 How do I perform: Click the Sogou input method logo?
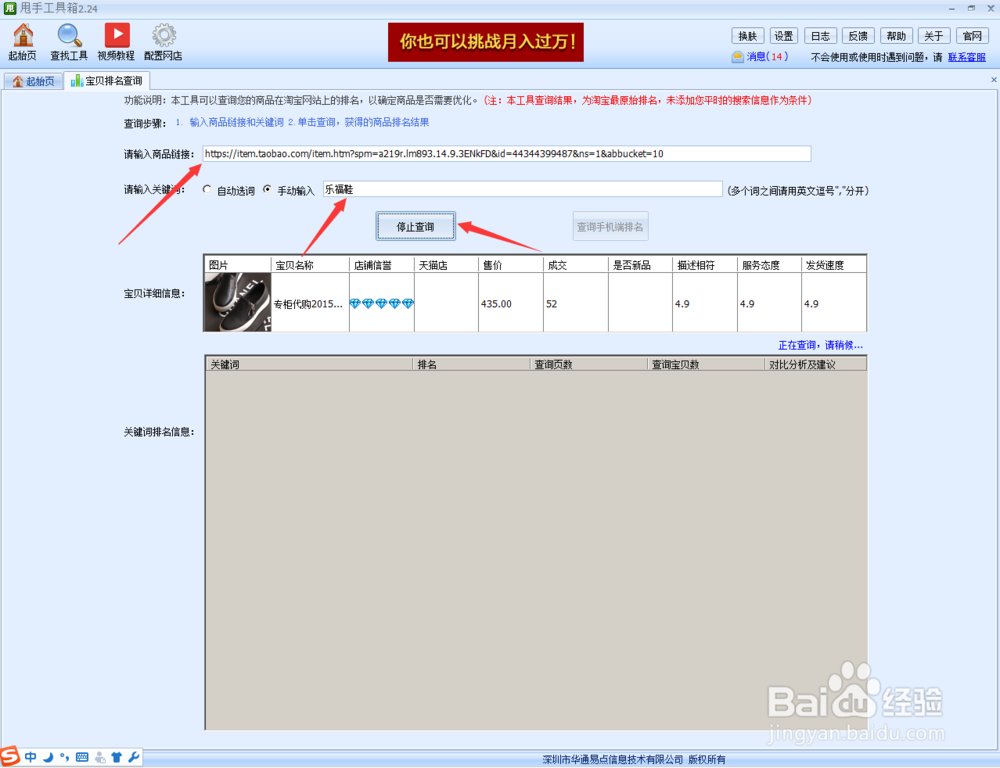click(10, 758)
